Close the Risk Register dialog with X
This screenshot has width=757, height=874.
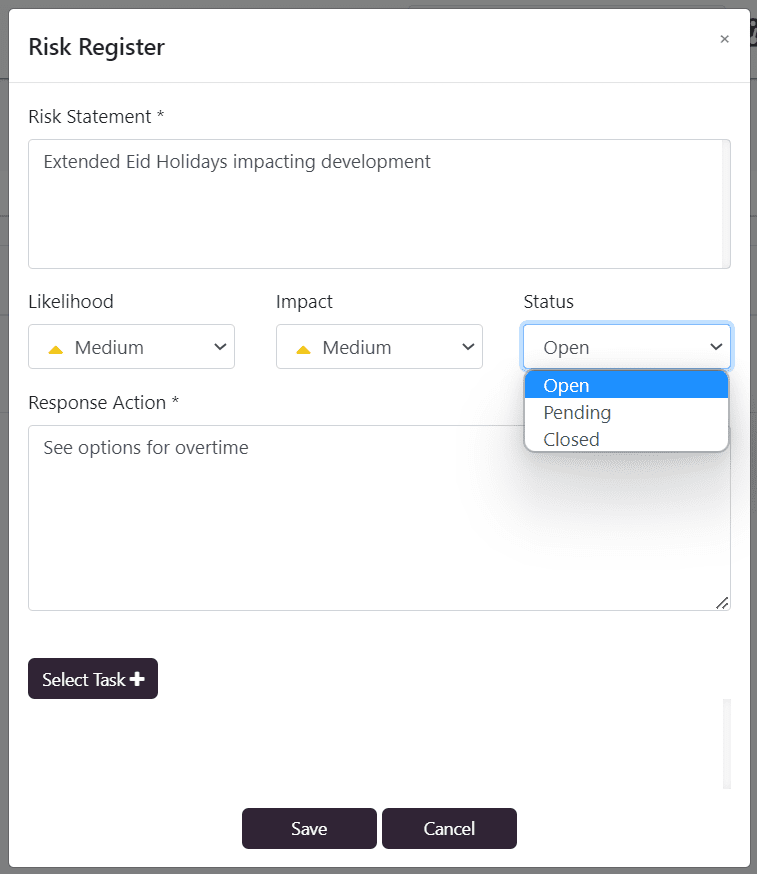click(x=724, y=39)
